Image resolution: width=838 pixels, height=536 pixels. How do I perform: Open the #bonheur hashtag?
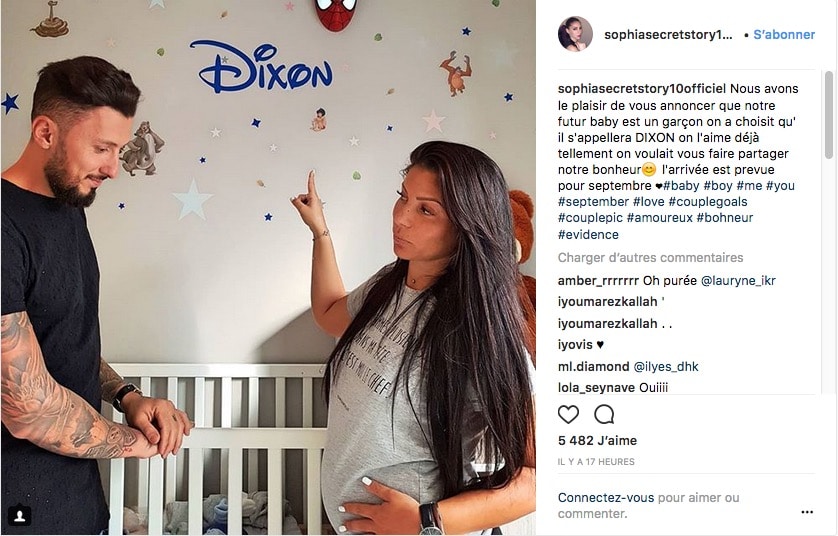coord(725,217)
